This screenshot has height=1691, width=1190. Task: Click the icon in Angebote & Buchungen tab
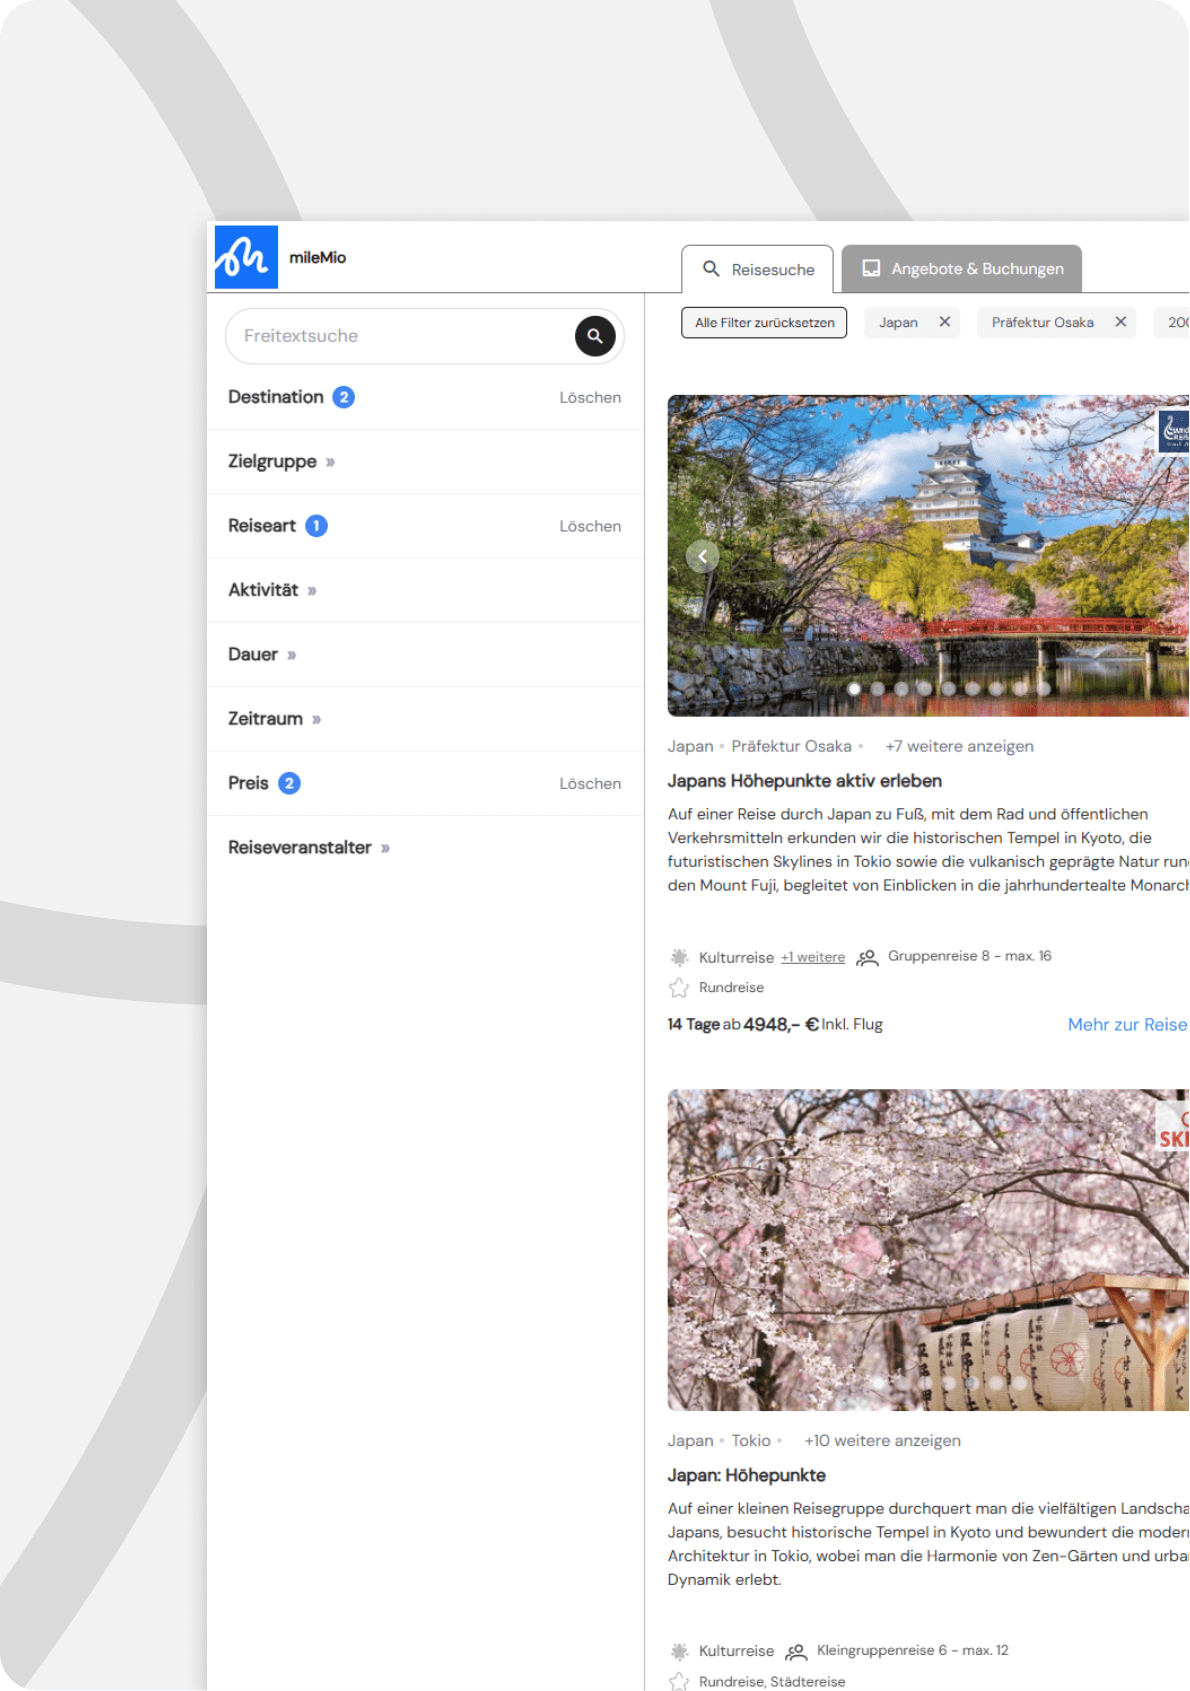(x=871, y=268)
